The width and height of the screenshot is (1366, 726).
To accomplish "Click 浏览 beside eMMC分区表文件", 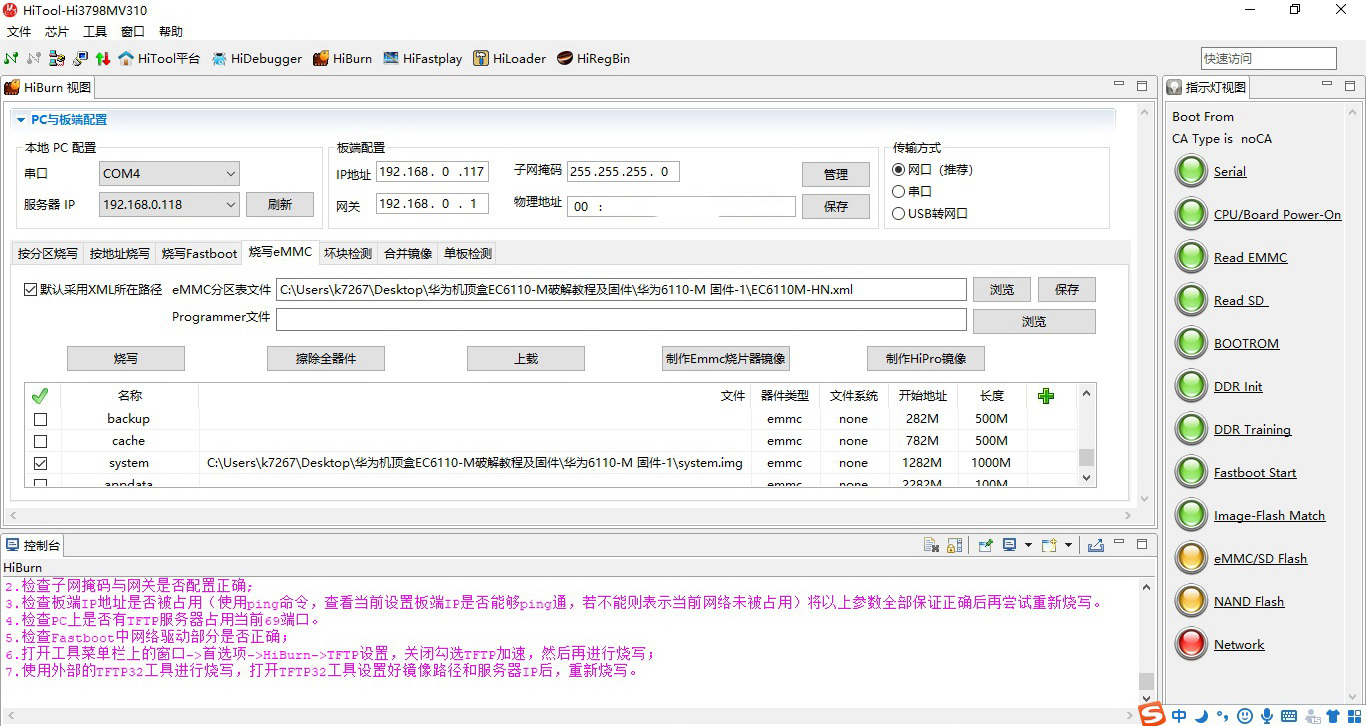I will pos(1002,290).
